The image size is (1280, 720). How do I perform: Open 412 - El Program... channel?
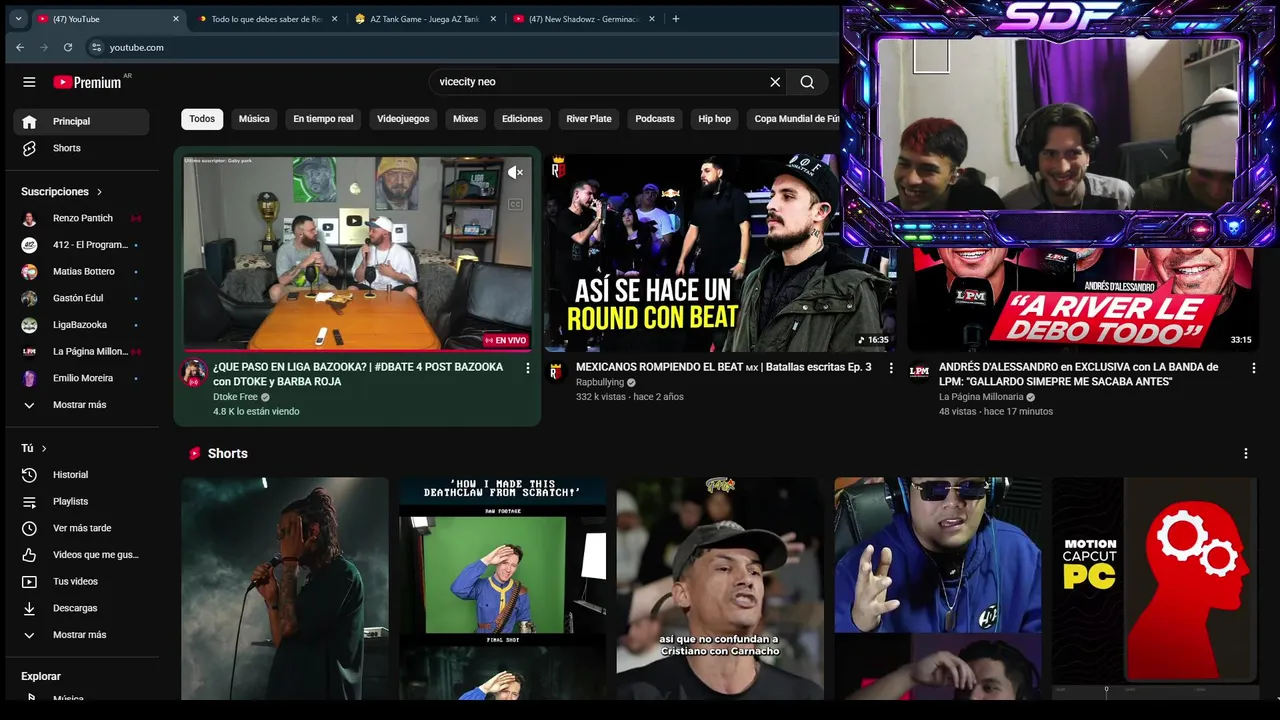point(81,245)
